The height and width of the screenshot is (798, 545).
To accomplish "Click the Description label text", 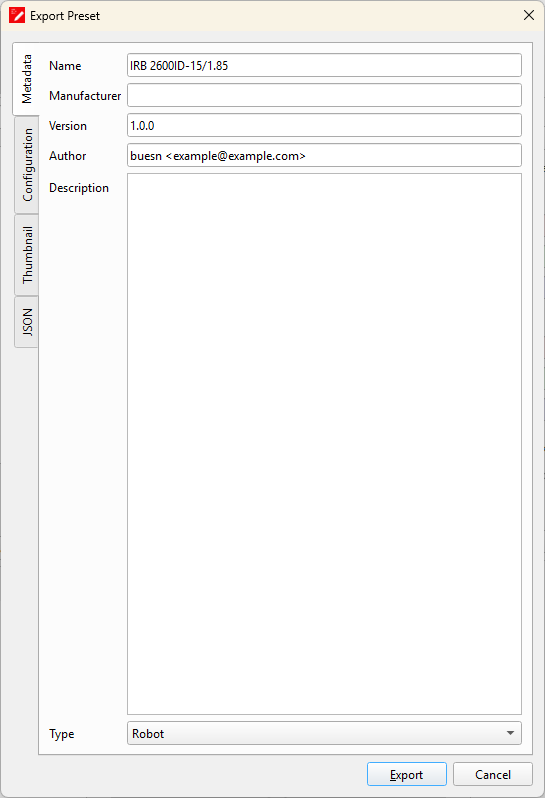I will (79, 188).
